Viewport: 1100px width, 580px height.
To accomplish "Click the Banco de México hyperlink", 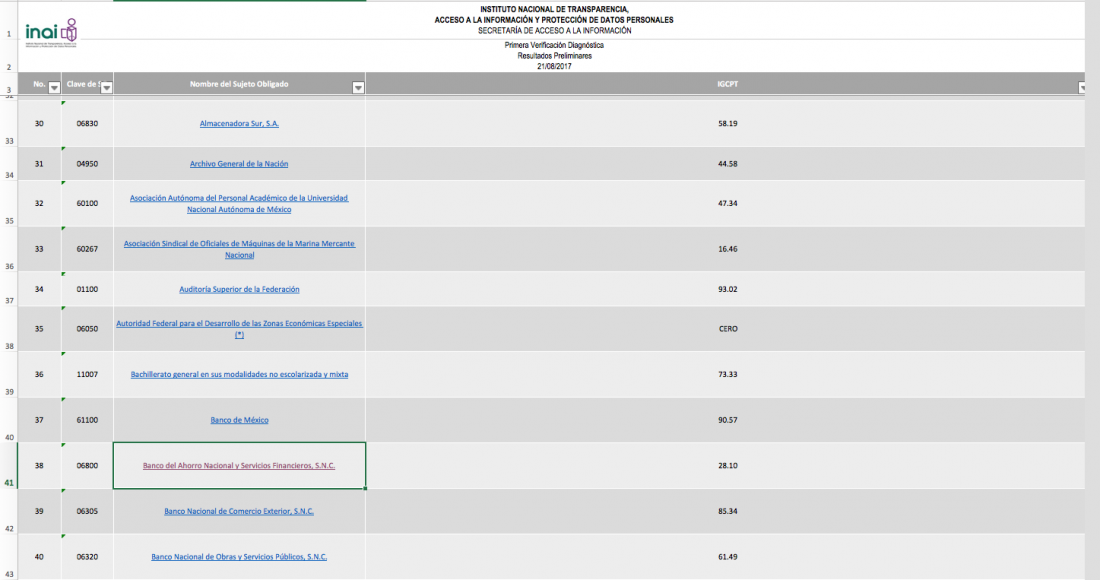I will [x=239, y=420].
